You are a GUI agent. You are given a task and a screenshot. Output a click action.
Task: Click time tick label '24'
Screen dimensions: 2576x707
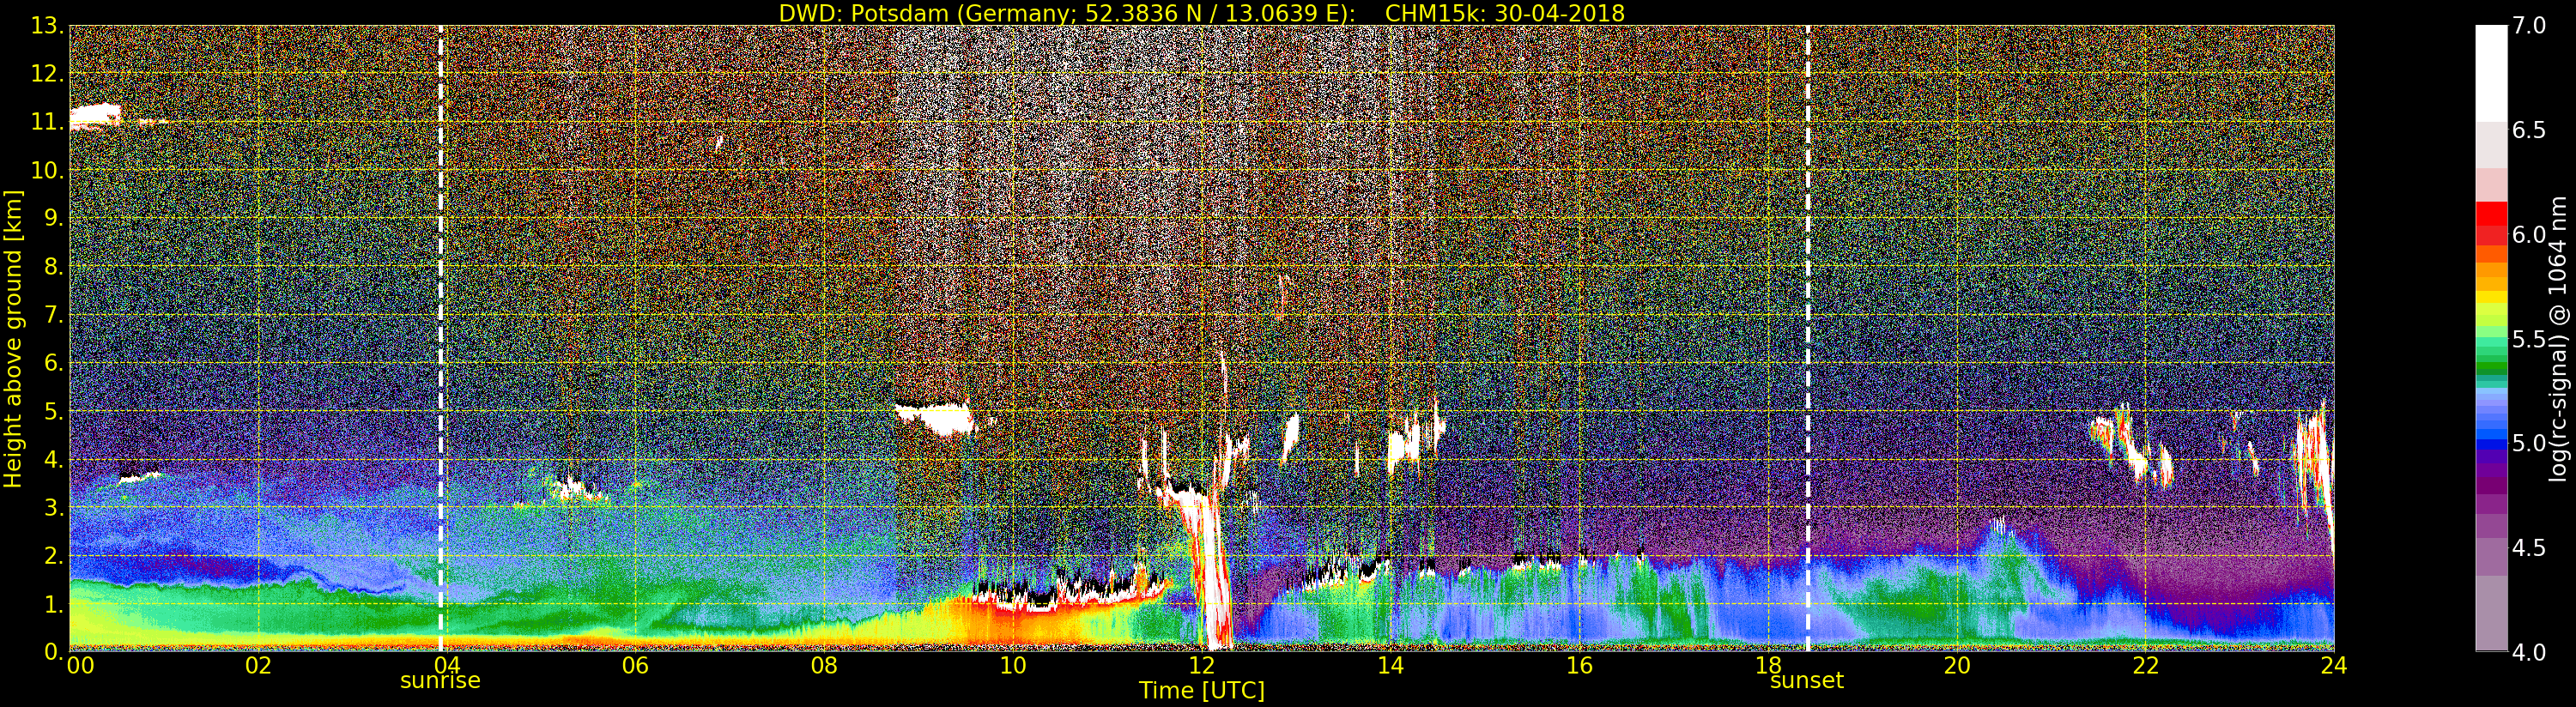point(2334,665)
